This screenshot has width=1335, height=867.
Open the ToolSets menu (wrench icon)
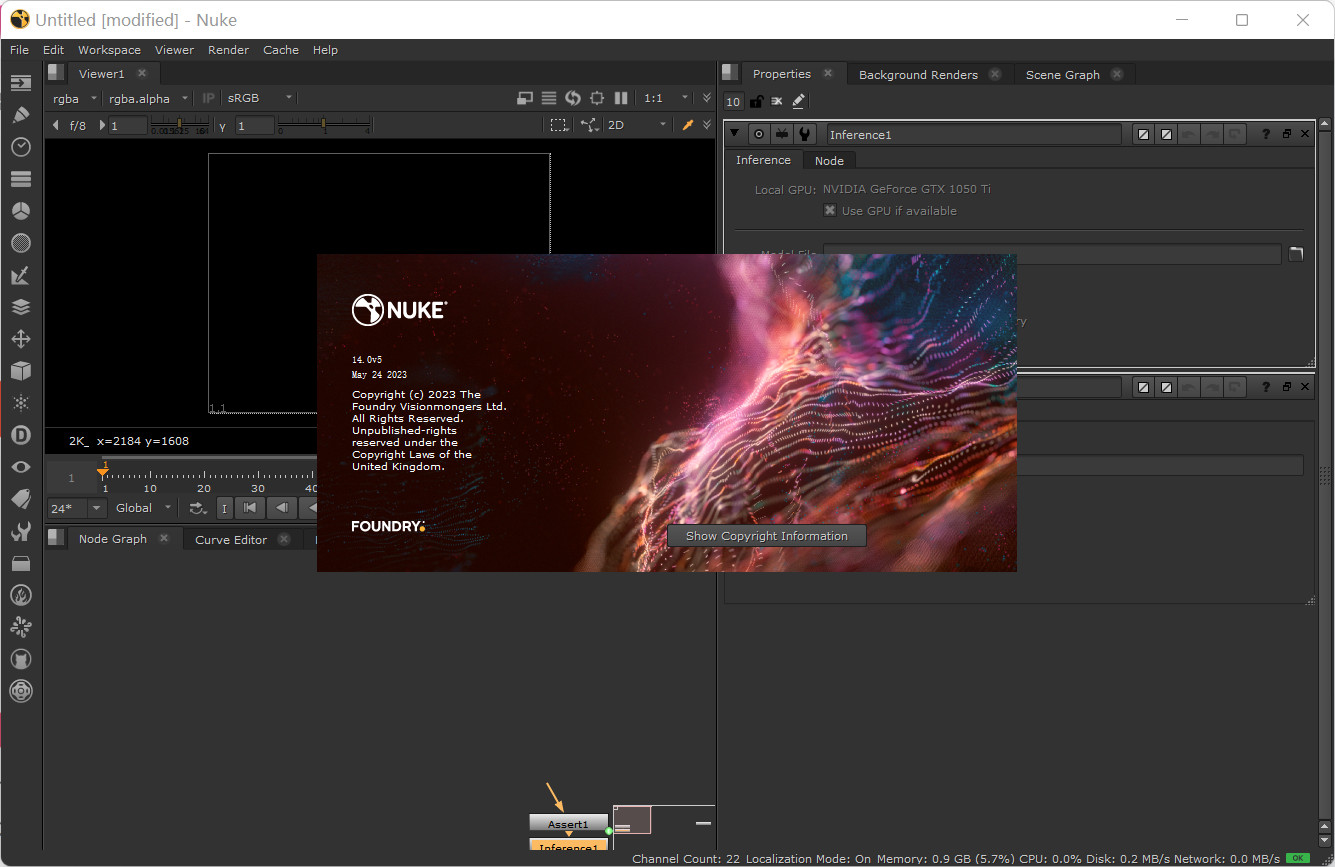(x=20, y=531)
